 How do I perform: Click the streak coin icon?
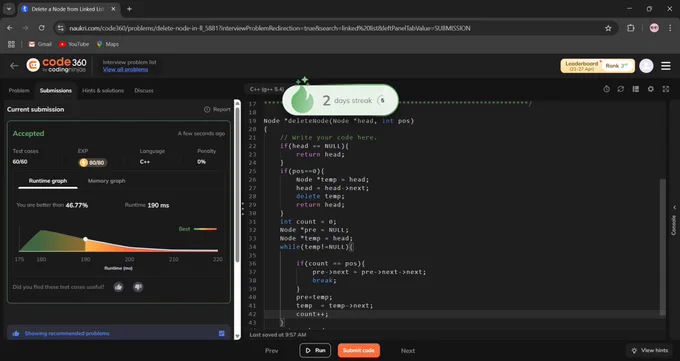382,100
